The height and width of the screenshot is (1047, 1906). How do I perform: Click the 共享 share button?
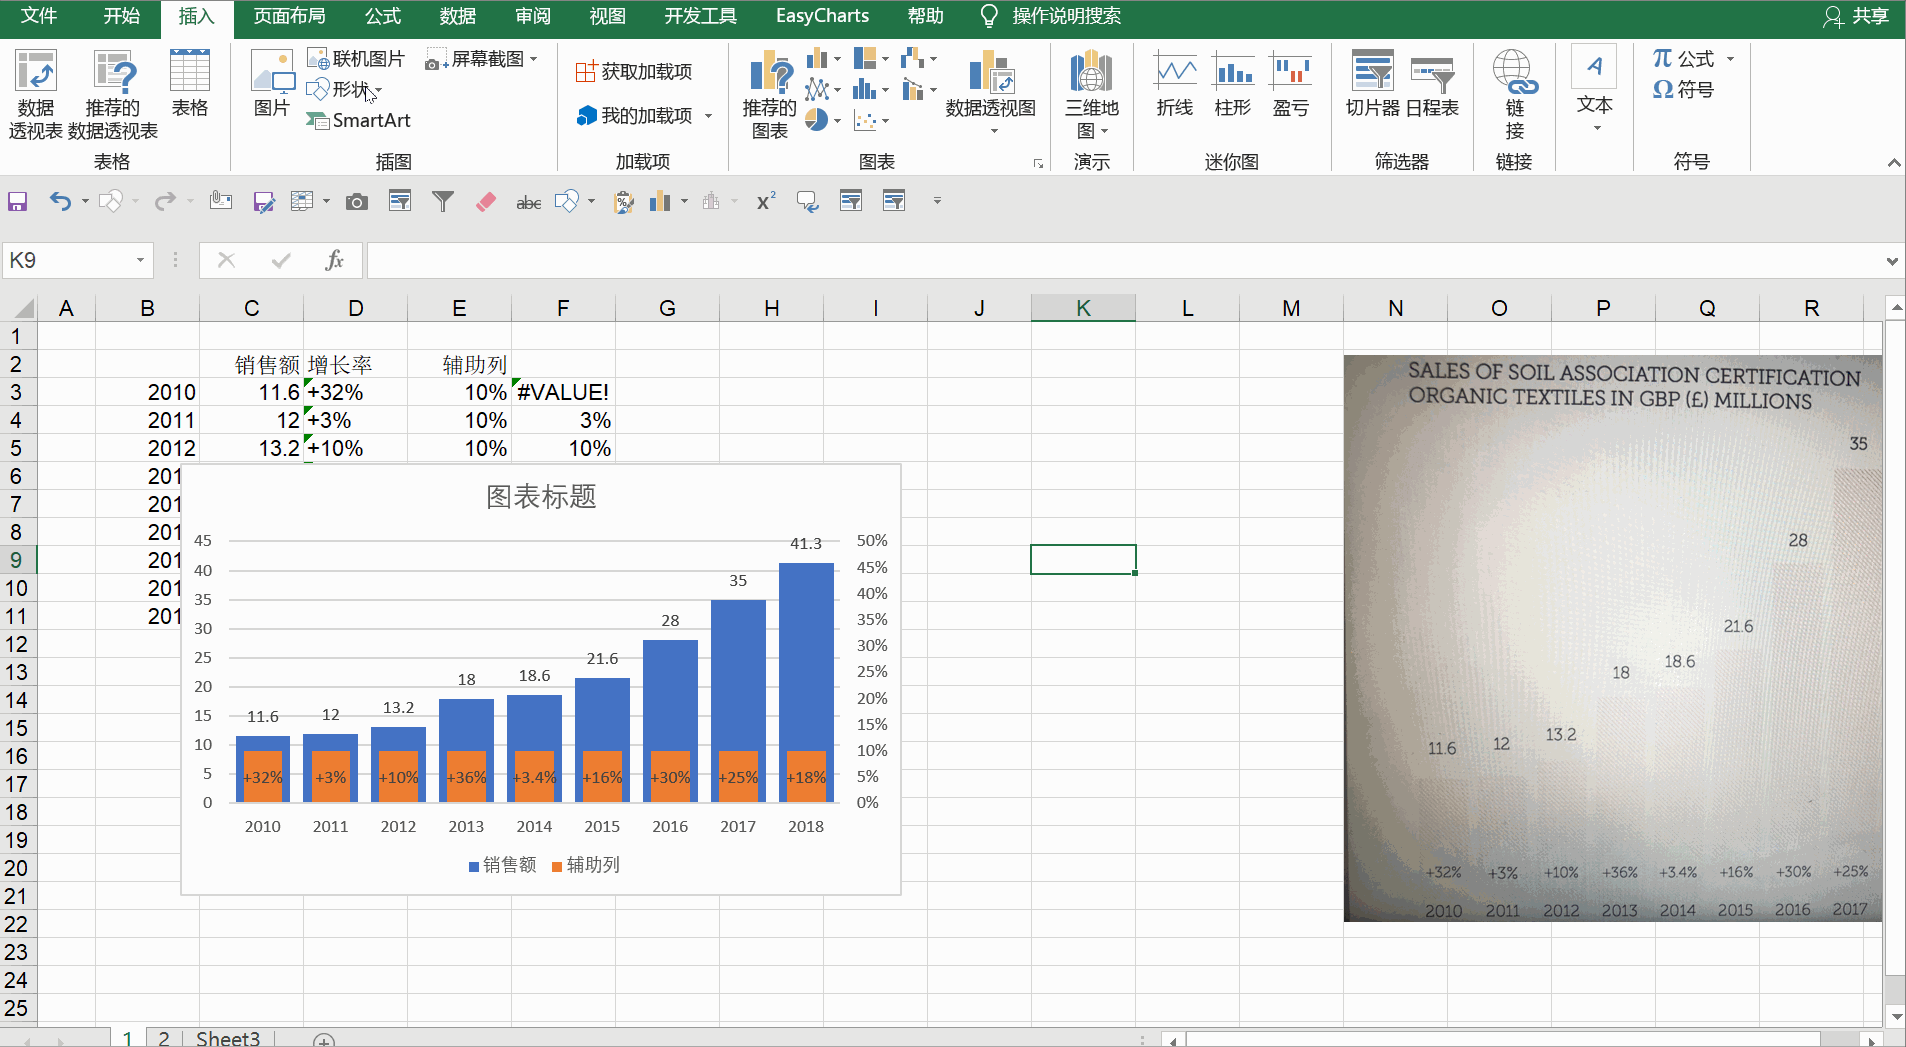1856,16
